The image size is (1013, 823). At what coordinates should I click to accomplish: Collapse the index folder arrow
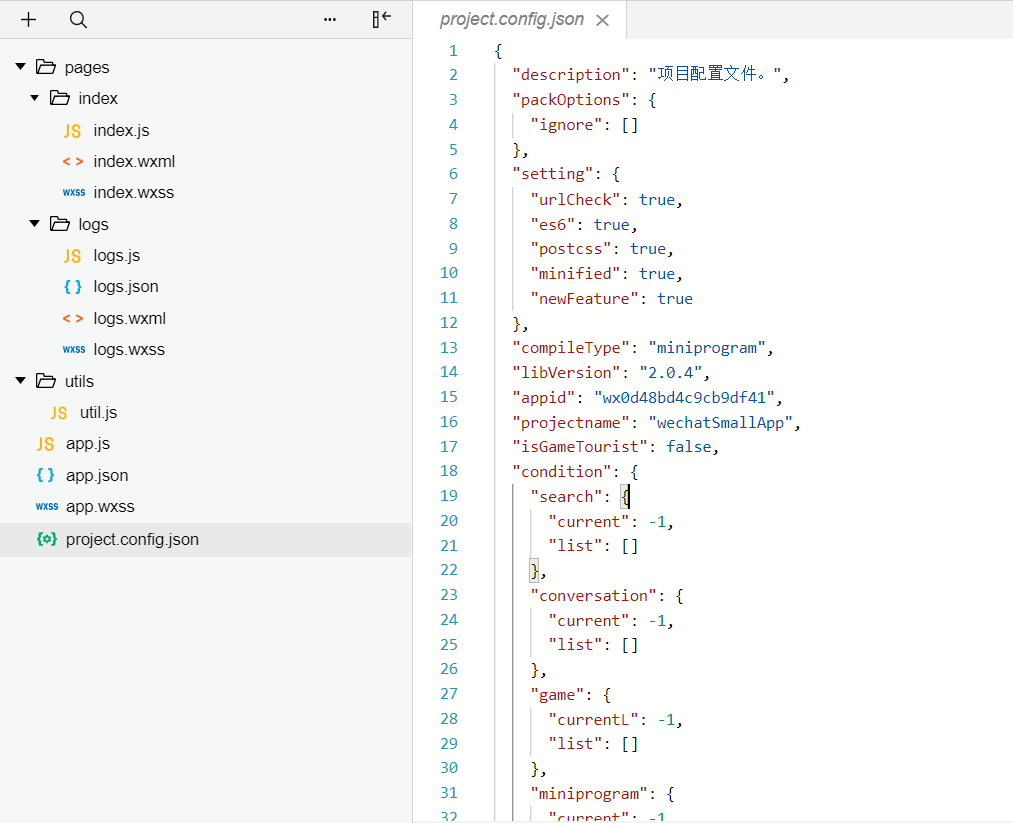[x=34, y=98]
